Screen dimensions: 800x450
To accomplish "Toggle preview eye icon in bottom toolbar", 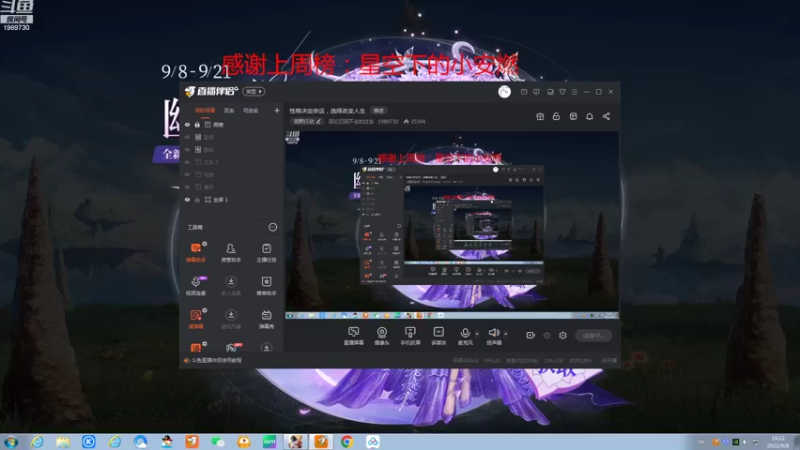I will coord(547,335).
